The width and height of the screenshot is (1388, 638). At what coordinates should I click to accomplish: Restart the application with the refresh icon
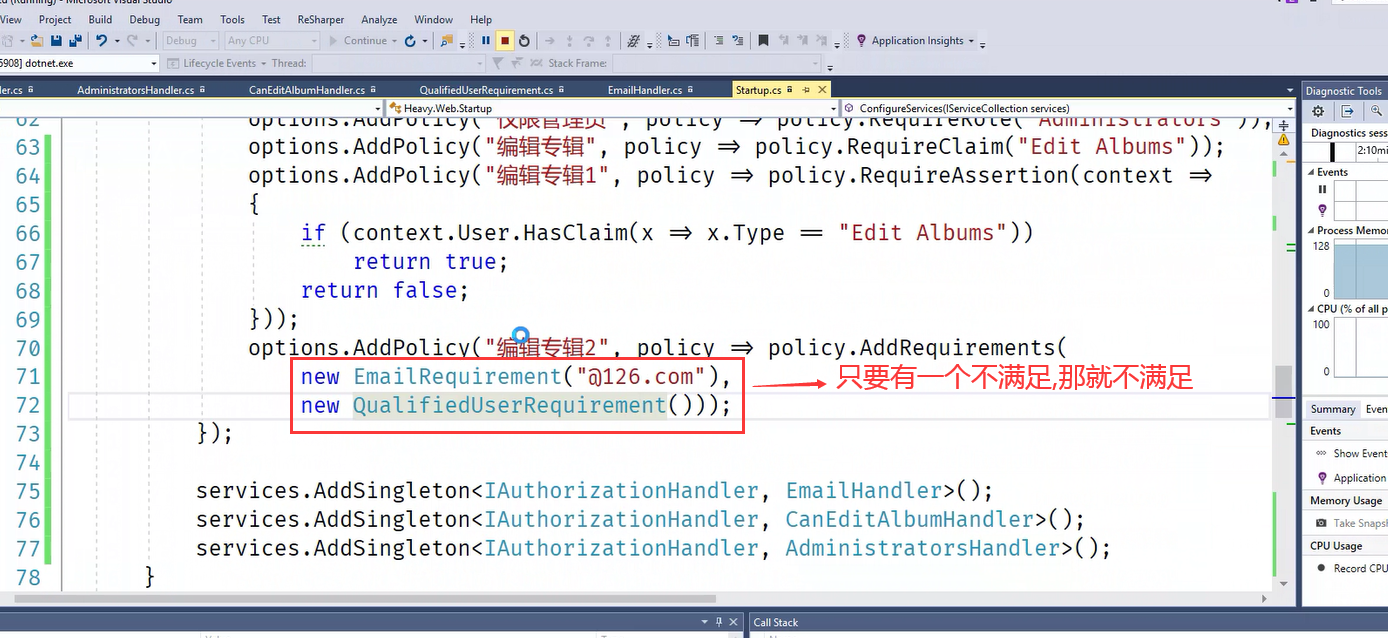click(410, 41)
